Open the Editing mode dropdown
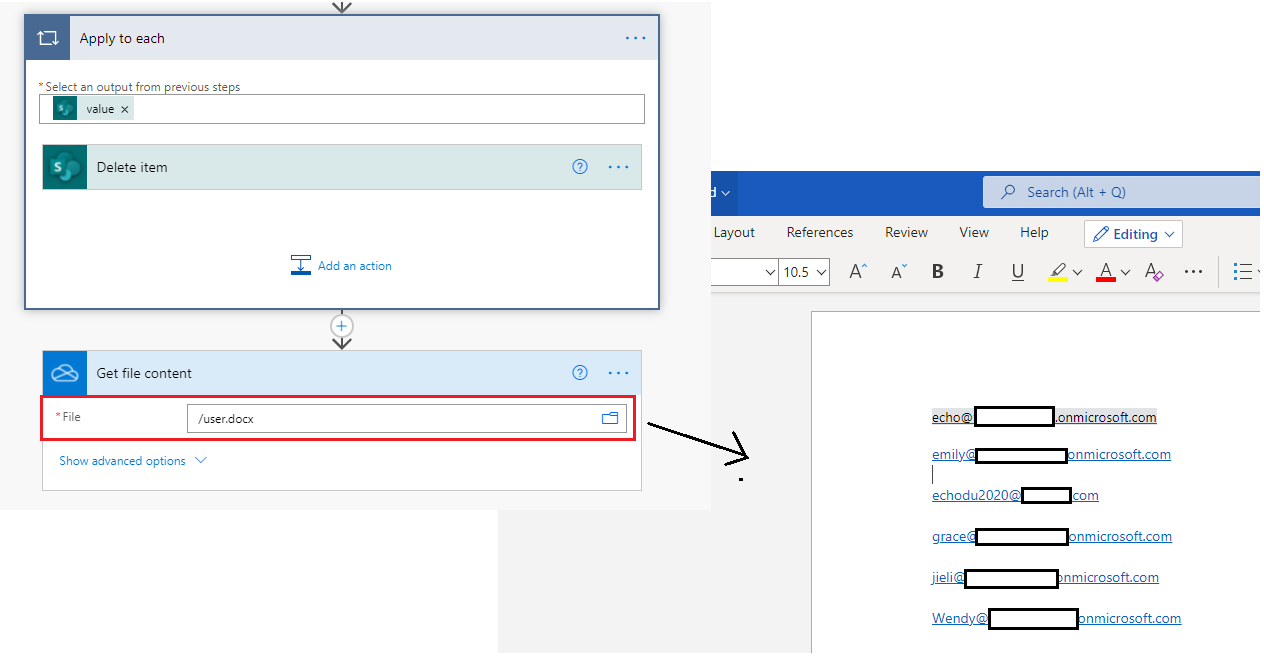The image size is (1264, 665). point(1133,234)
